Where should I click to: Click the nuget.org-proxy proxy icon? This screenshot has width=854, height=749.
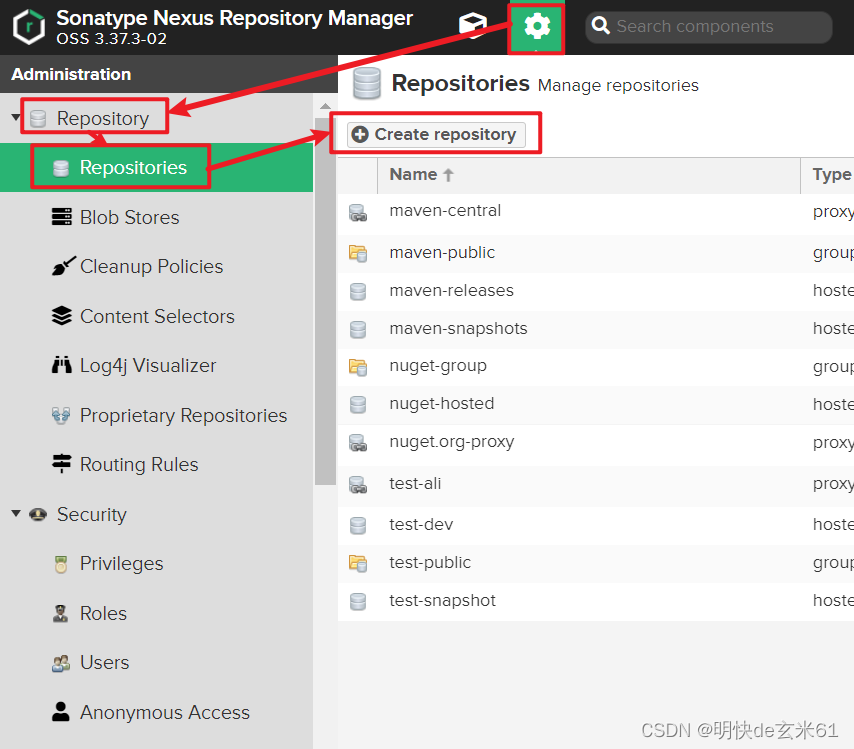[358, 443]
